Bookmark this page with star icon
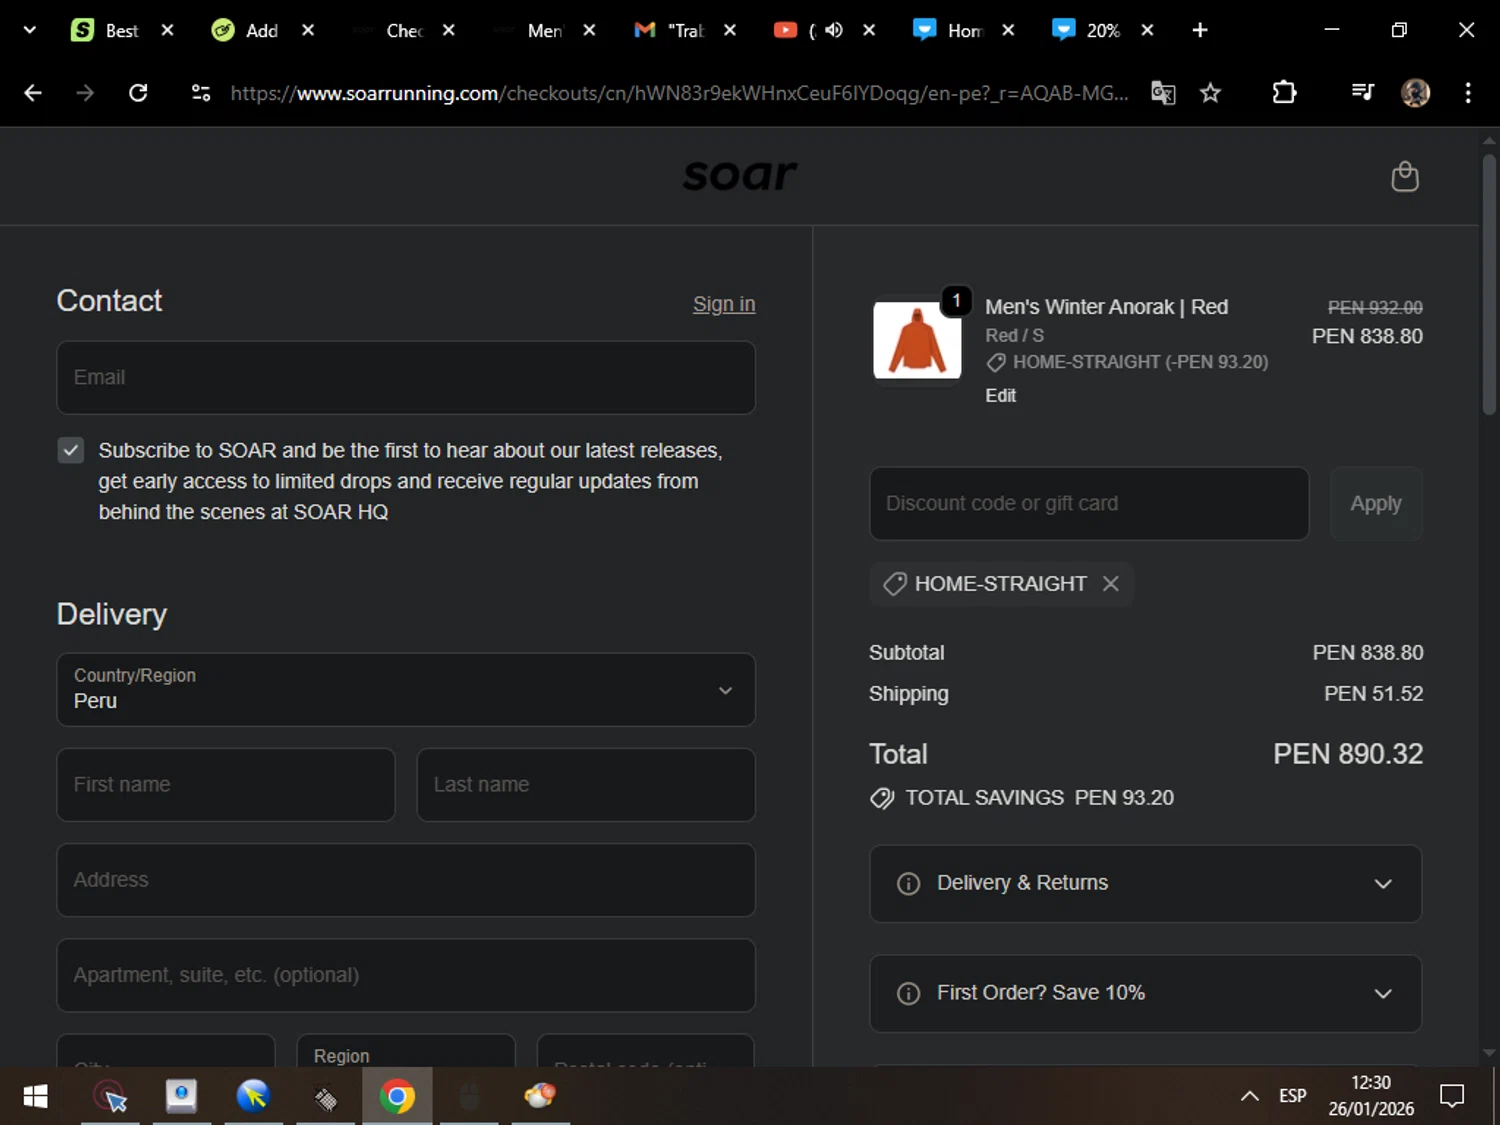This screenshot has height=1125, width=1500. coord(1210,93)
